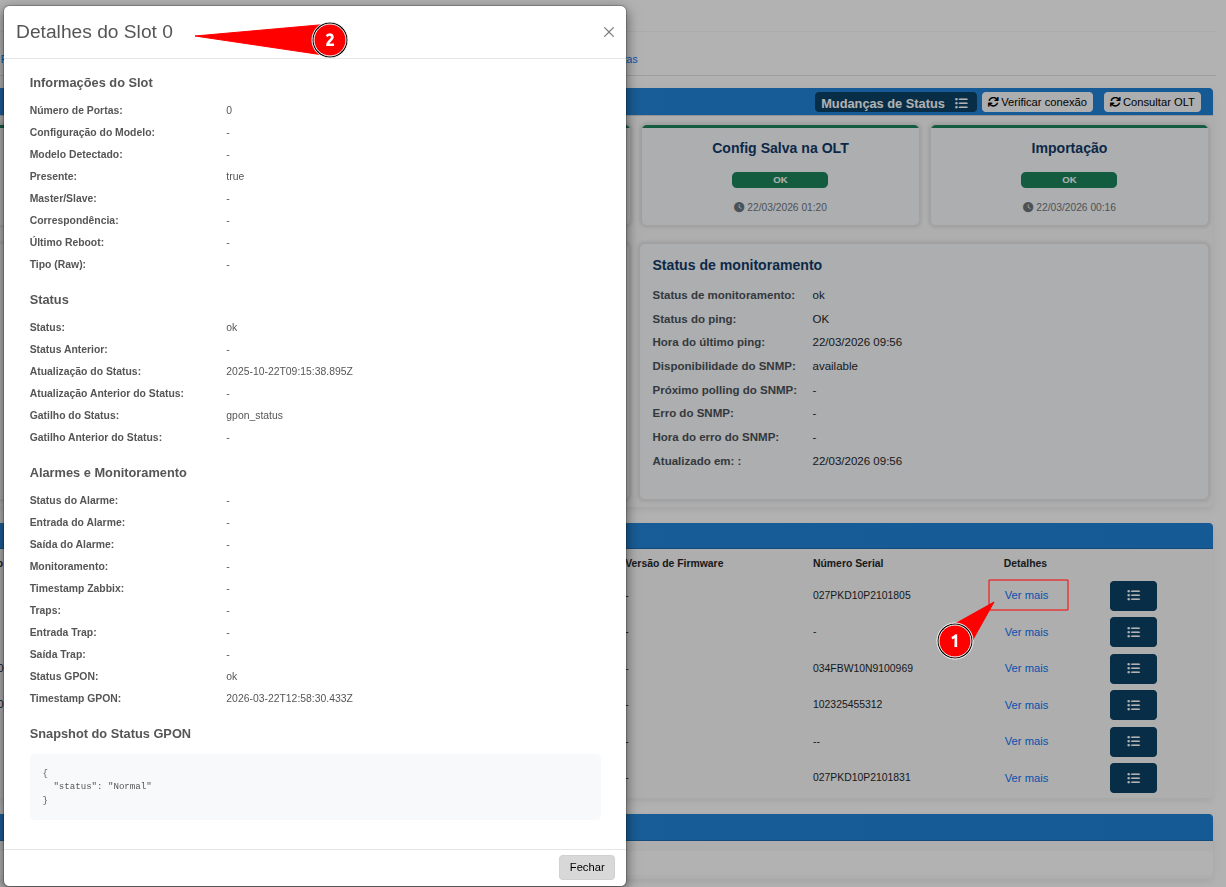Click the Status de monitoramento card title
Screen dimensions: 1226x887
click(x=737, y=265)
